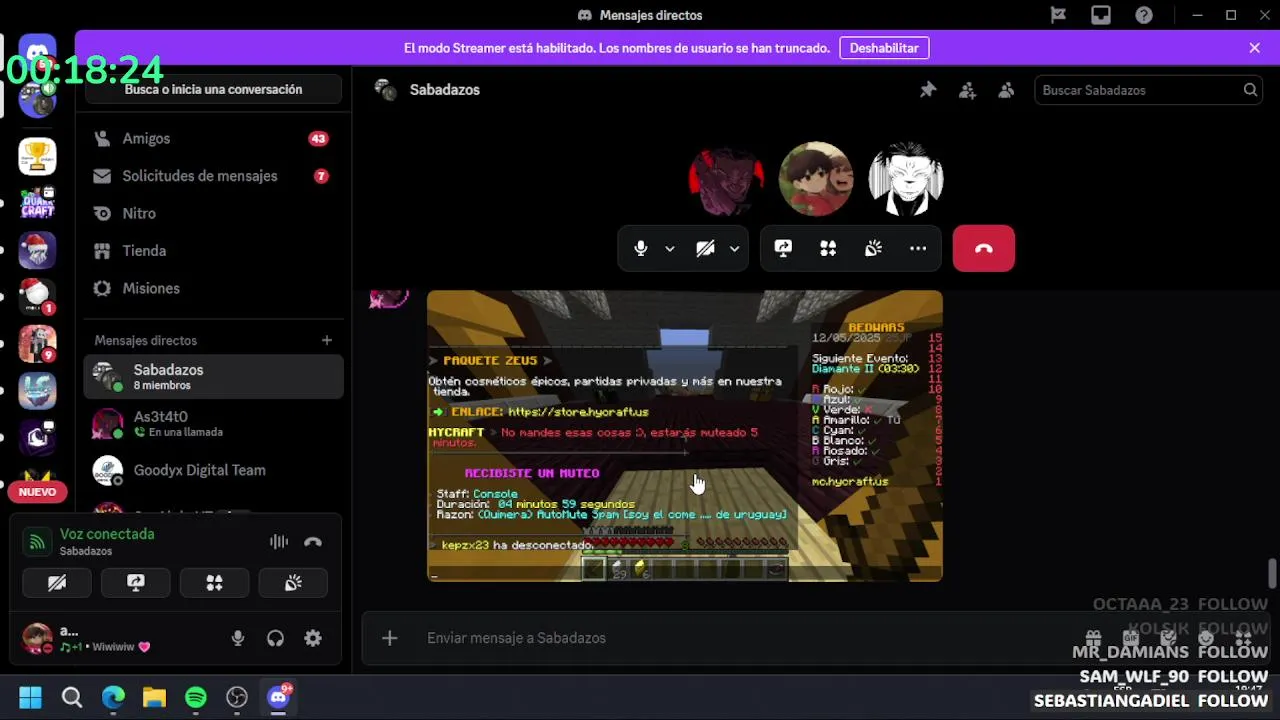
Task: Toggle camera in the call controls
Action: (705, 249)
